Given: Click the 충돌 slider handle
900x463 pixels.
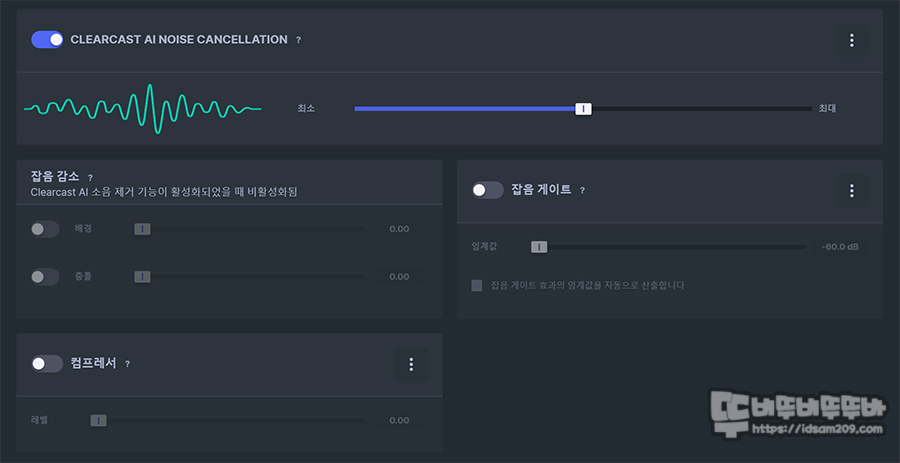Looking at the screenshot, I should pos(142,277).
